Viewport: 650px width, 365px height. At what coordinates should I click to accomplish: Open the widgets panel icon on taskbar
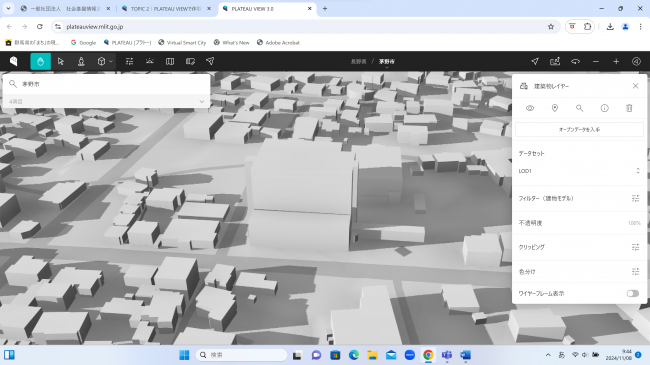pos(9,355)
